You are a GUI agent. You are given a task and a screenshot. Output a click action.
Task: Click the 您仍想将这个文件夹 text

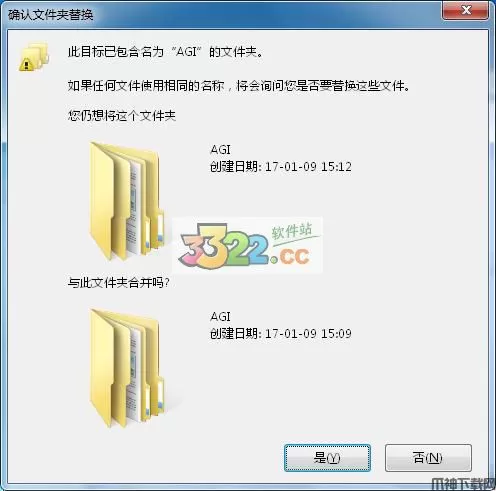(x=122, y=116)
